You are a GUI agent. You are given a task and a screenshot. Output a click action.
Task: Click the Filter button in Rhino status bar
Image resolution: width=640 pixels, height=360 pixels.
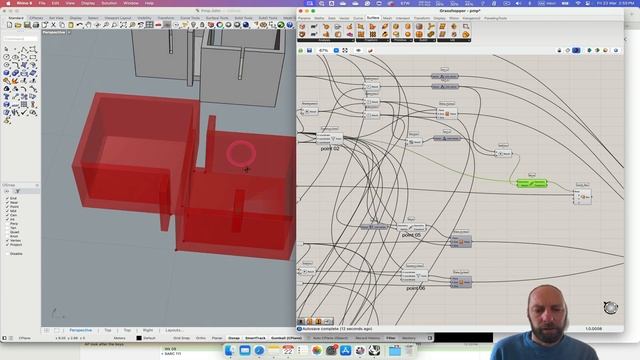point(391,338)
